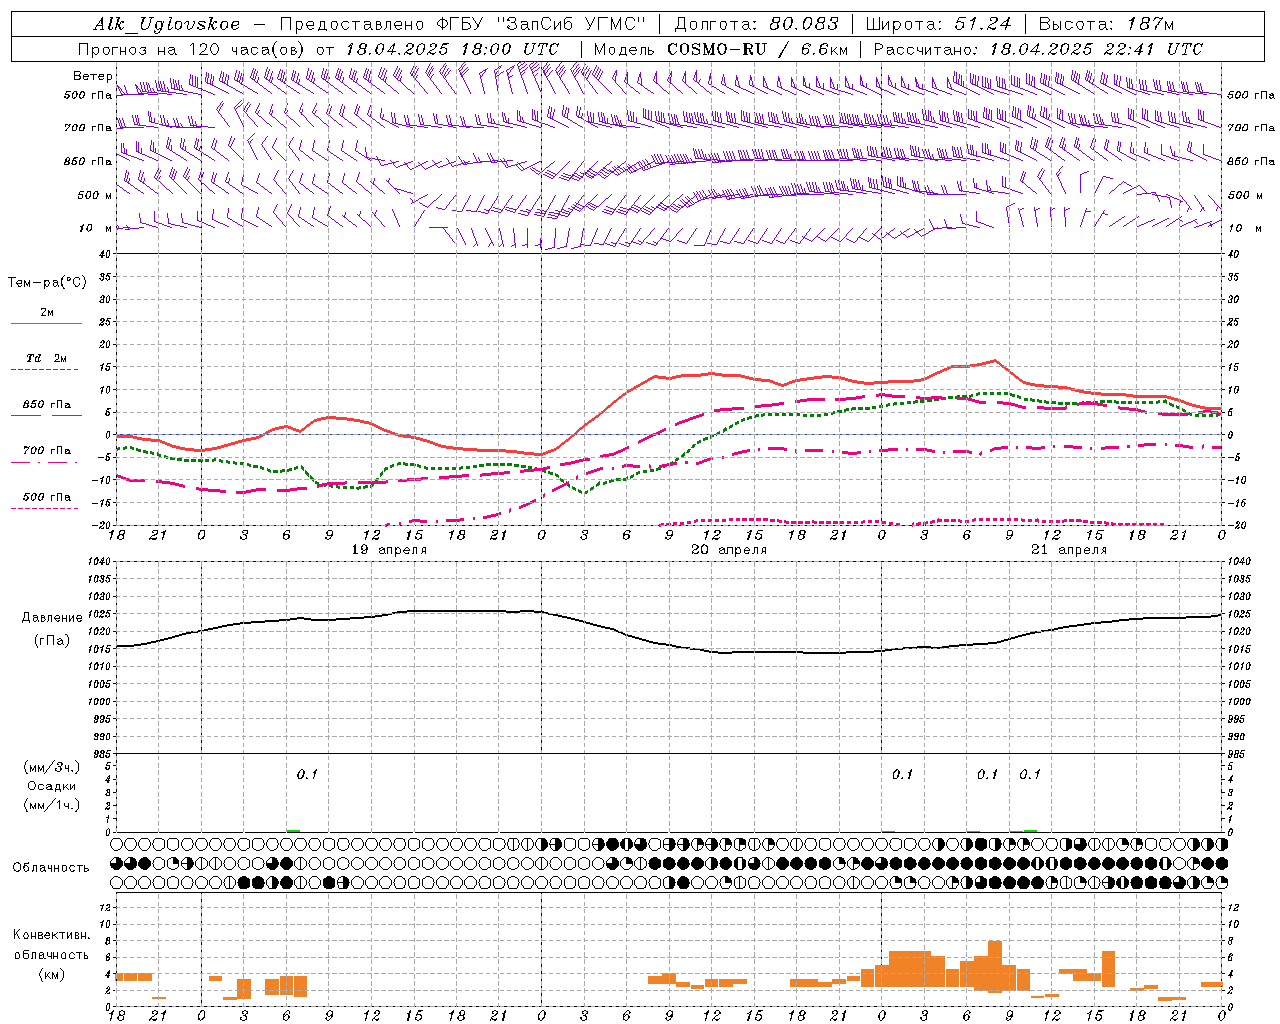Image resolution: width=1280 pixels, height=1024 pixels.
Task: Click the 2м temperature legend entry
Action: [47, 312]
